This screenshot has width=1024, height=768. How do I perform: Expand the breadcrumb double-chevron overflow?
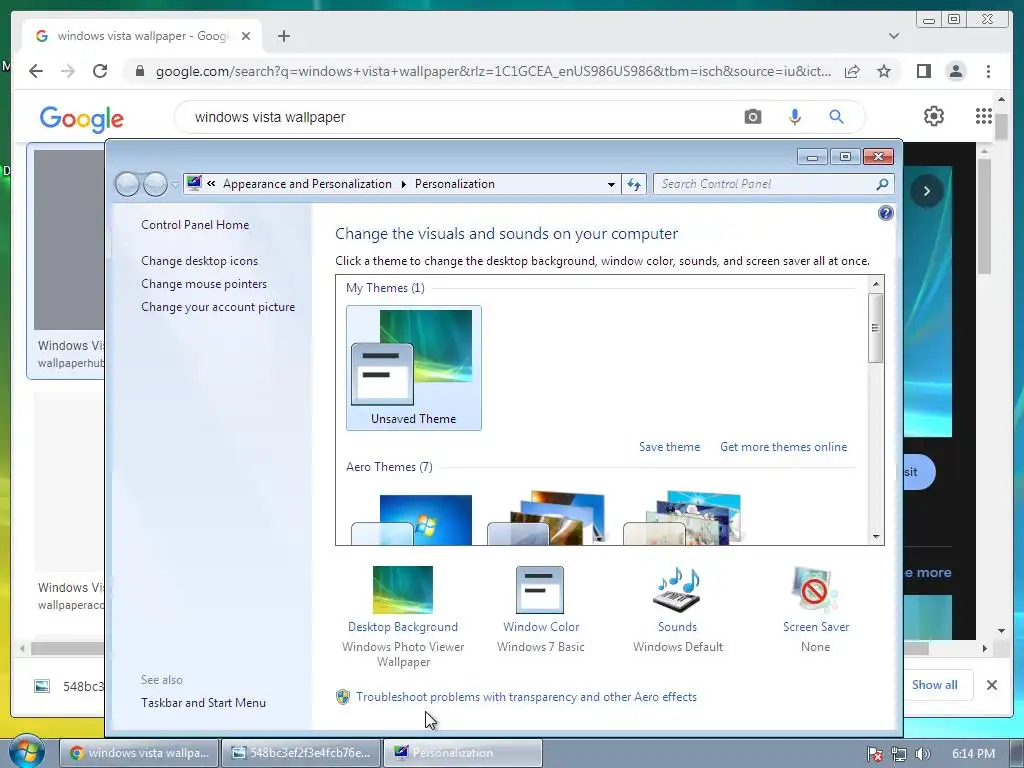(x=211, y=184)
